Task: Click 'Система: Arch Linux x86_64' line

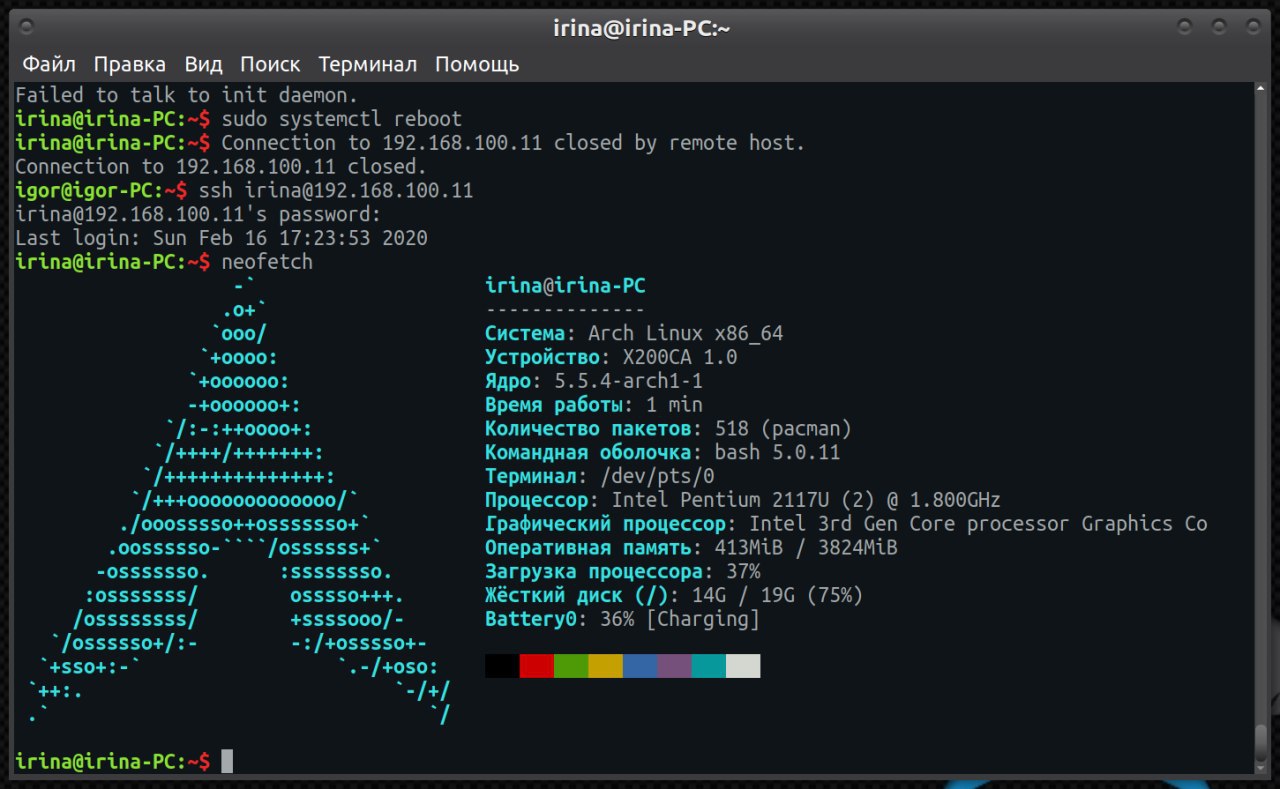Action: point(634,334)
